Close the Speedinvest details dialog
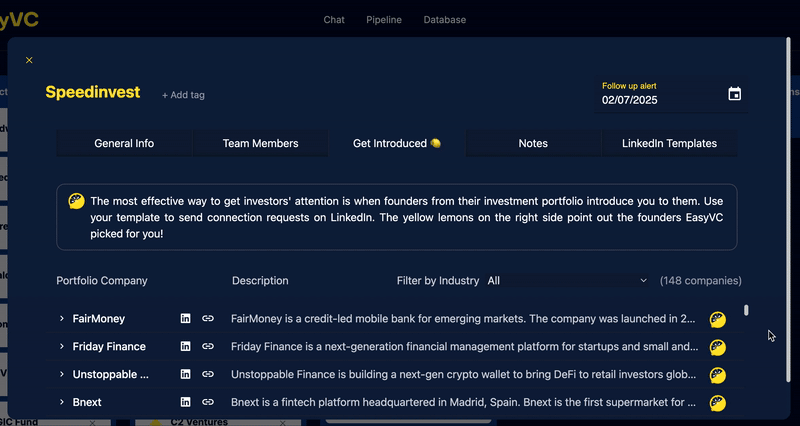Screen dimensions: 800x426 pyautogui.click(x=29, y=61)
